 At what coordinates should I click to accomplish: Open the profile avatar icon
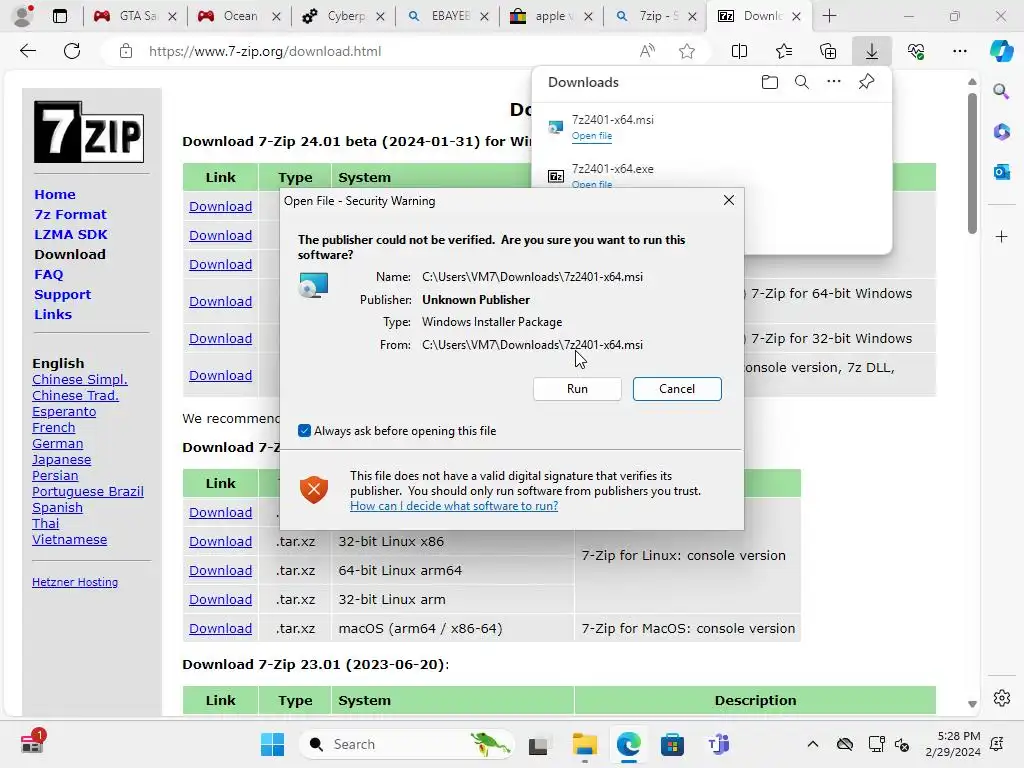(23, 16)
